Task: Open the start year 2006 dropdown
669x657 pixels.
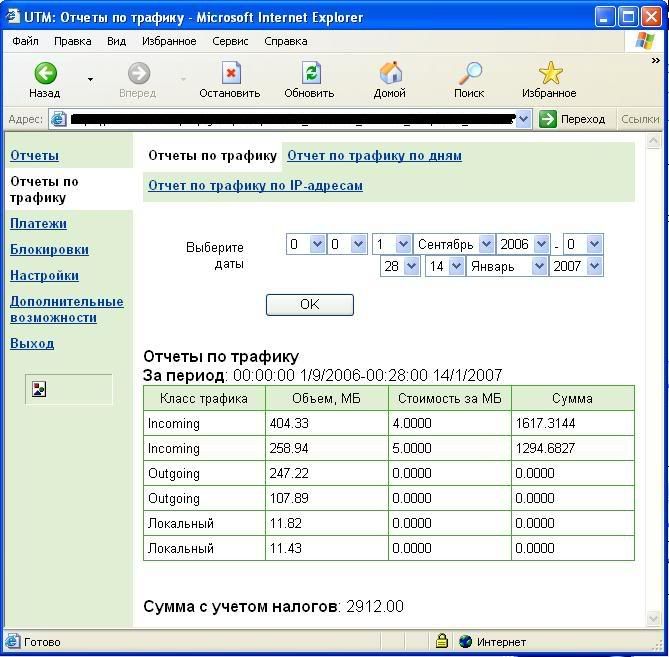Action: click(x=541, y=244)
